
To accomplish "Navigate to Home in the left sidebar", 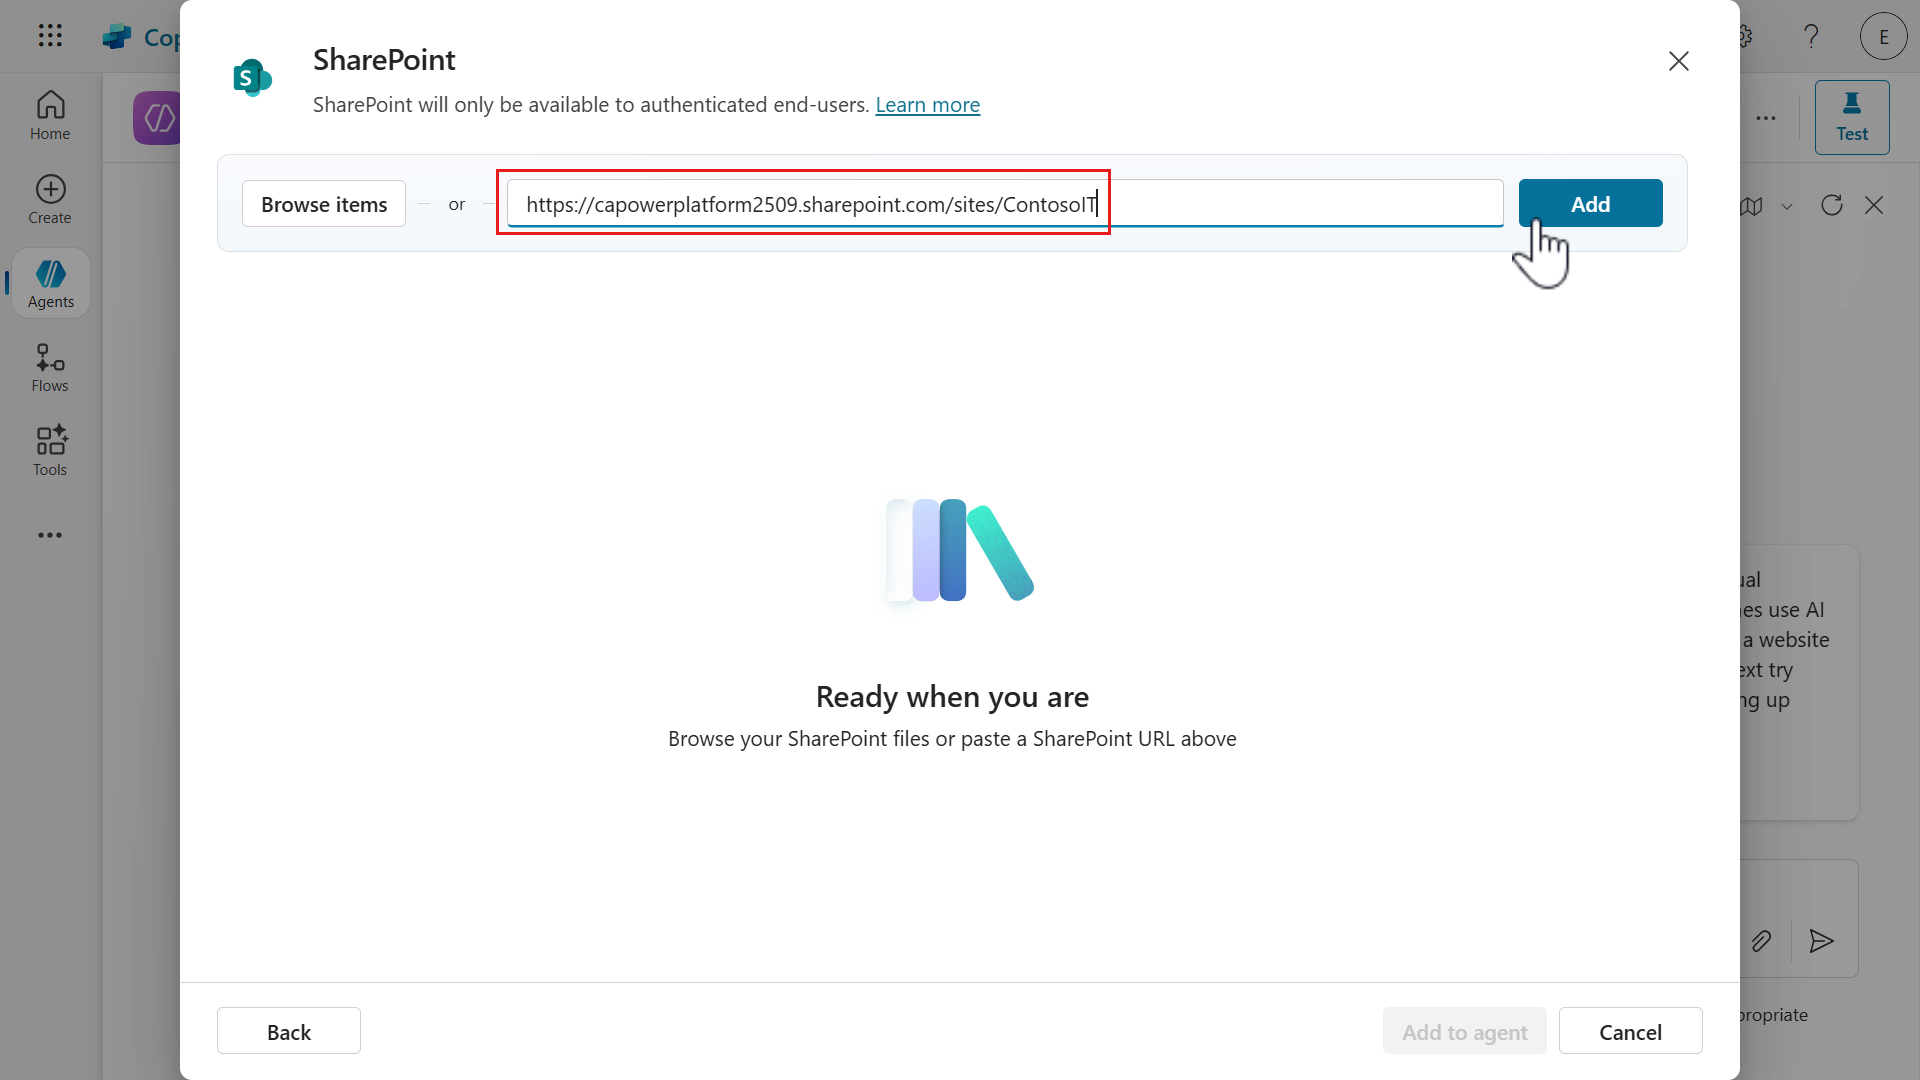I will [x=49, y=115].
